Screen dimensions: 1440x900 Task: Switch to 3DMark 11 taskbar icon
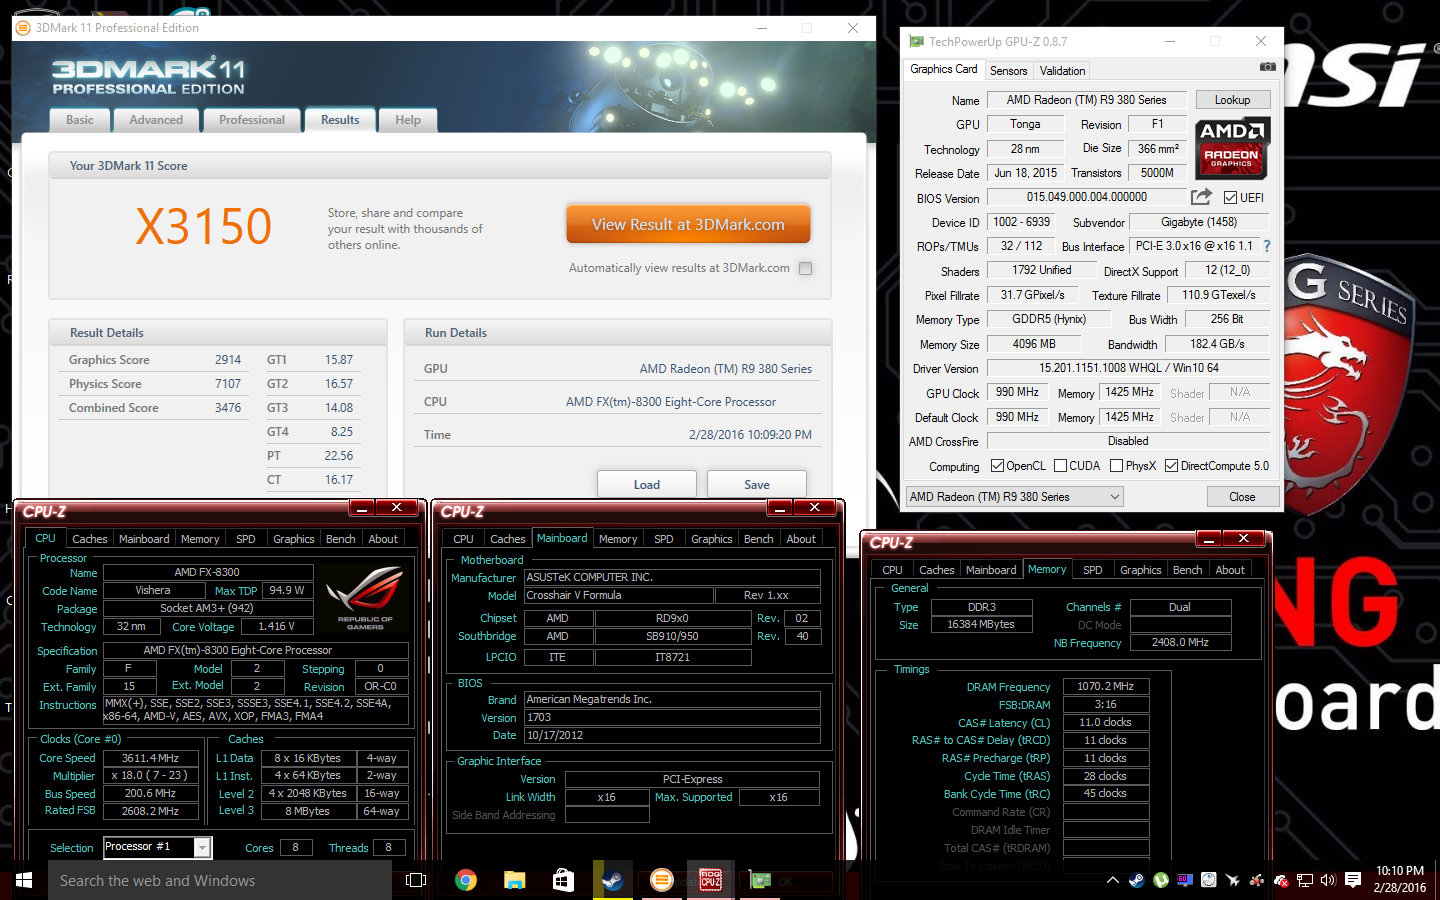[x=662, y=880]
